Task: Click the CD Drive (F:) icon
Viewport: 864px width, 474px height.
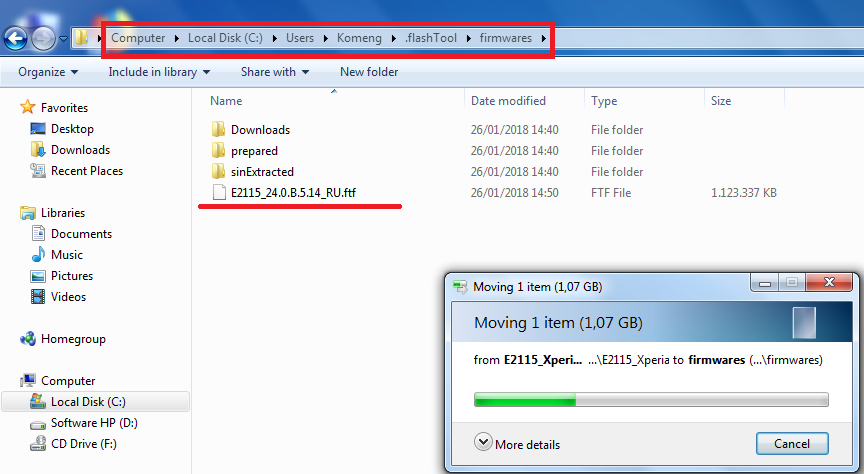Action: (38, 443)
